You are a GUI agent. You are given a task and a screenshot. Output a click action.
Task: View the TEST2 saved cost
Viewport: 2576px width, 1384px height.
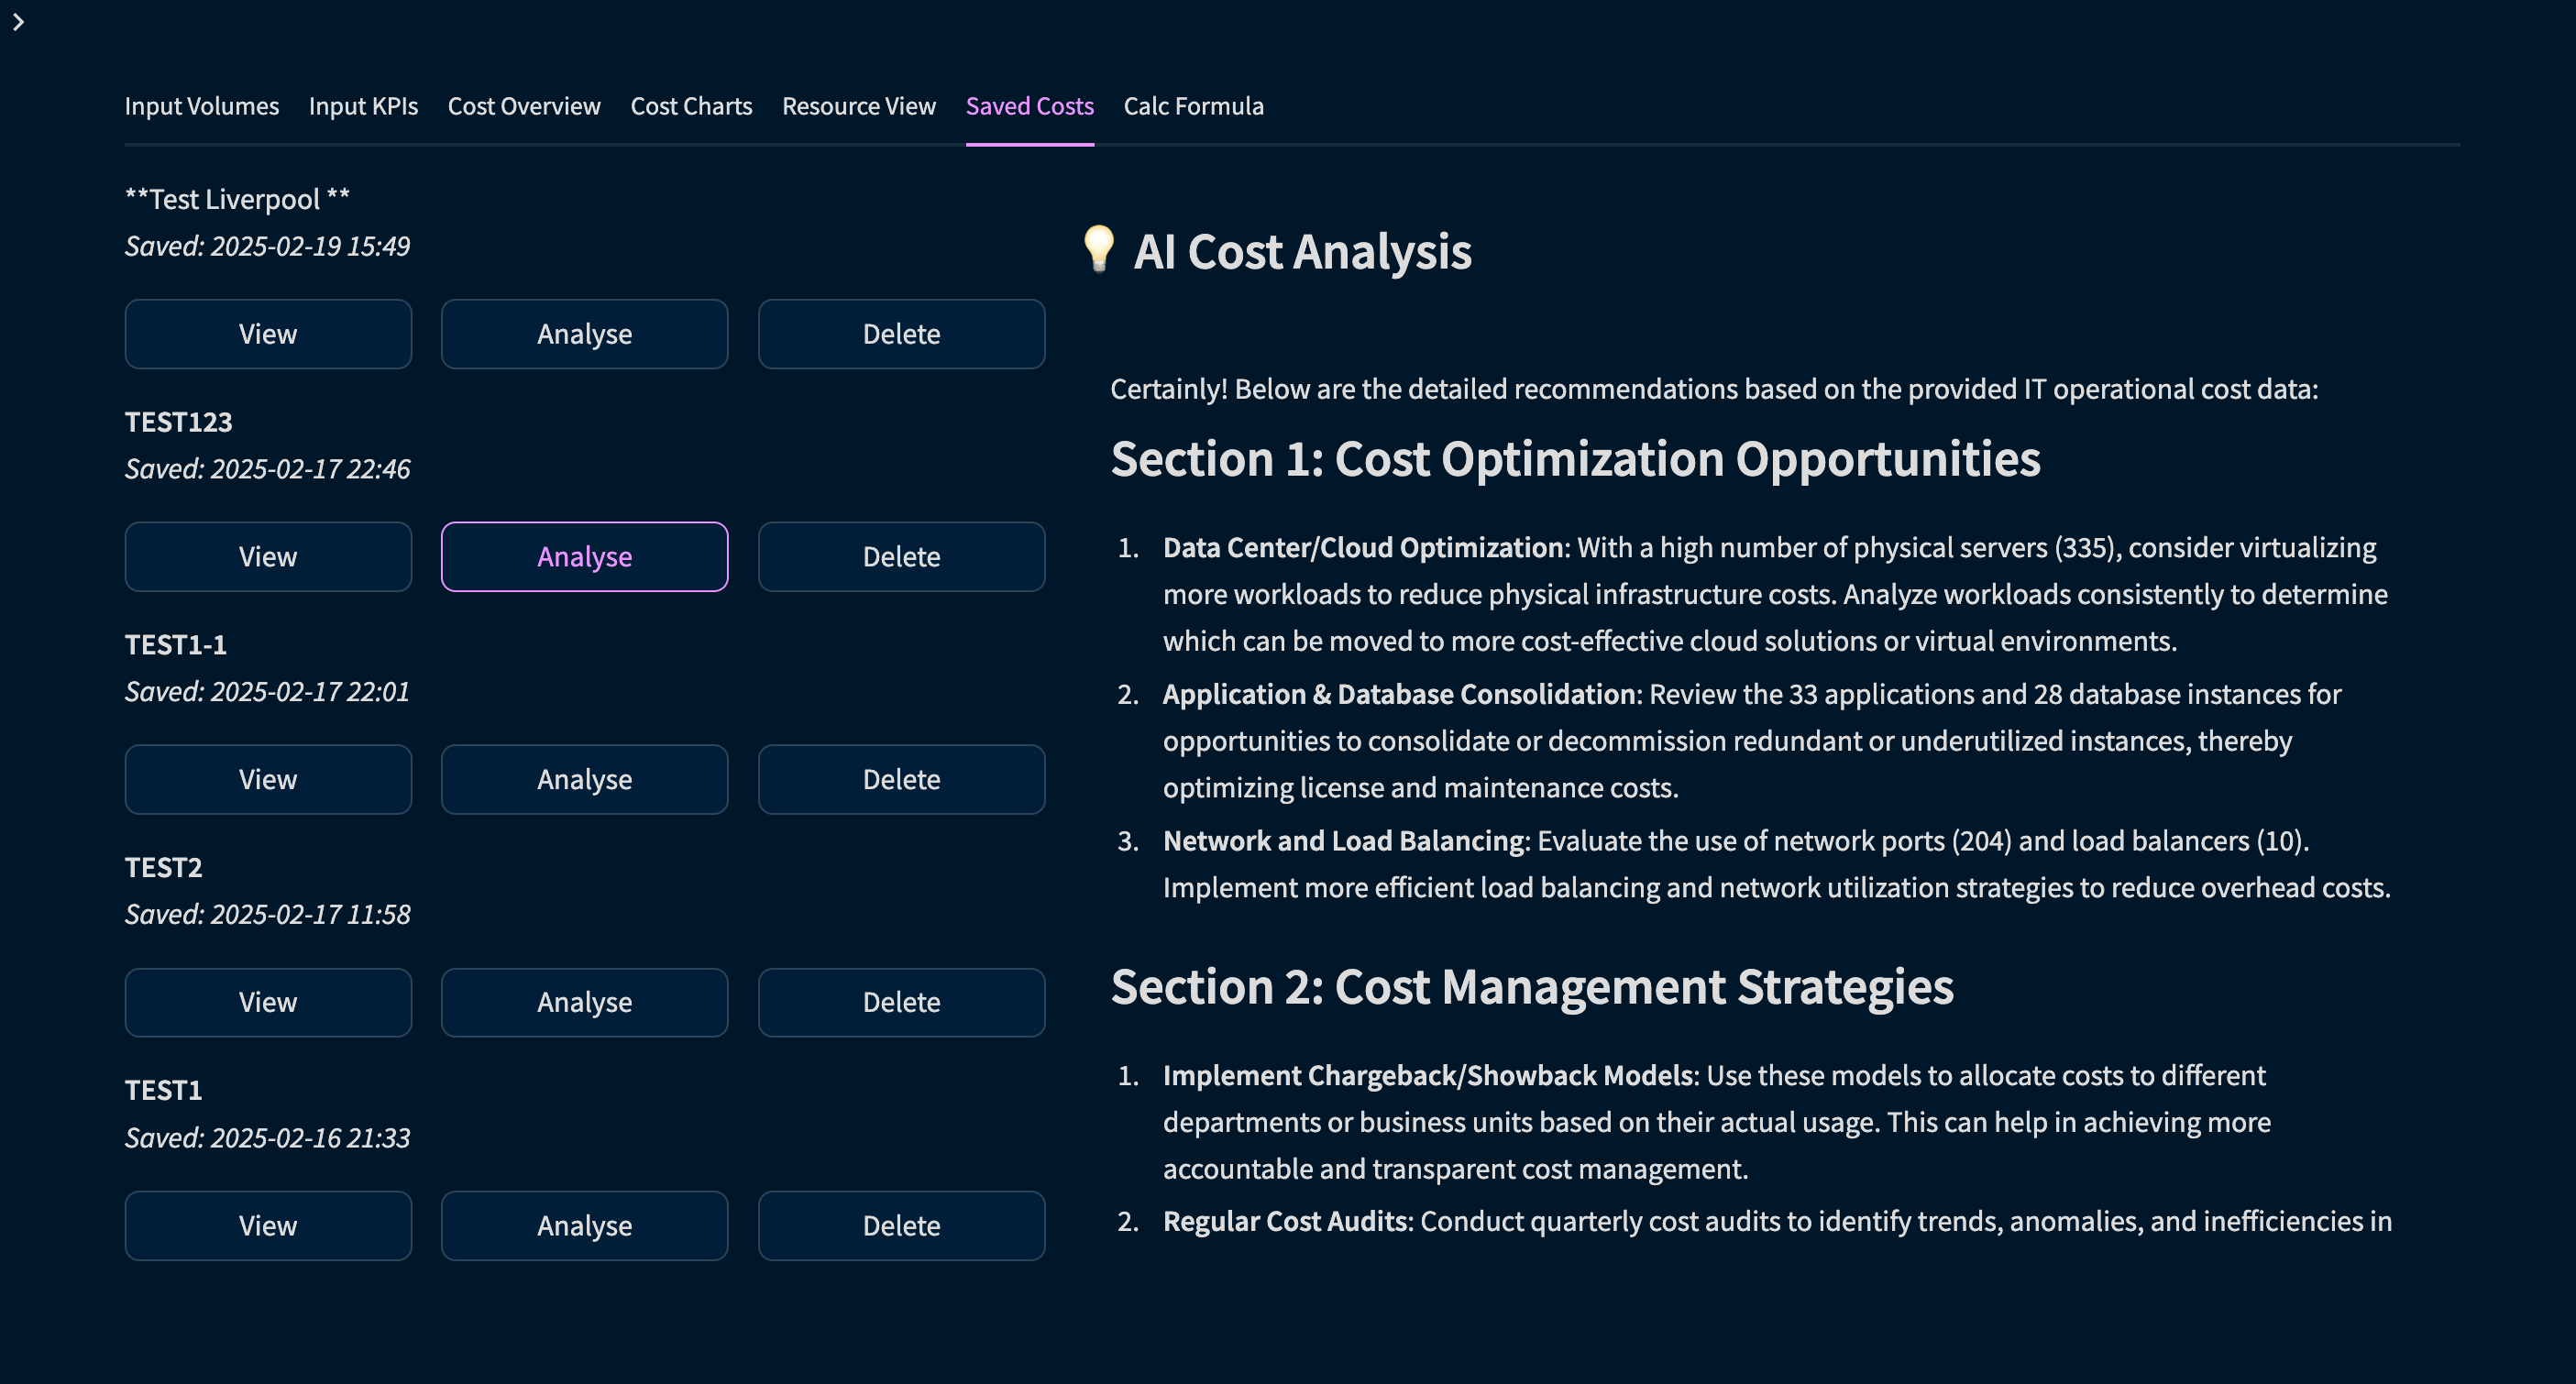click(x=268, y=1002)
